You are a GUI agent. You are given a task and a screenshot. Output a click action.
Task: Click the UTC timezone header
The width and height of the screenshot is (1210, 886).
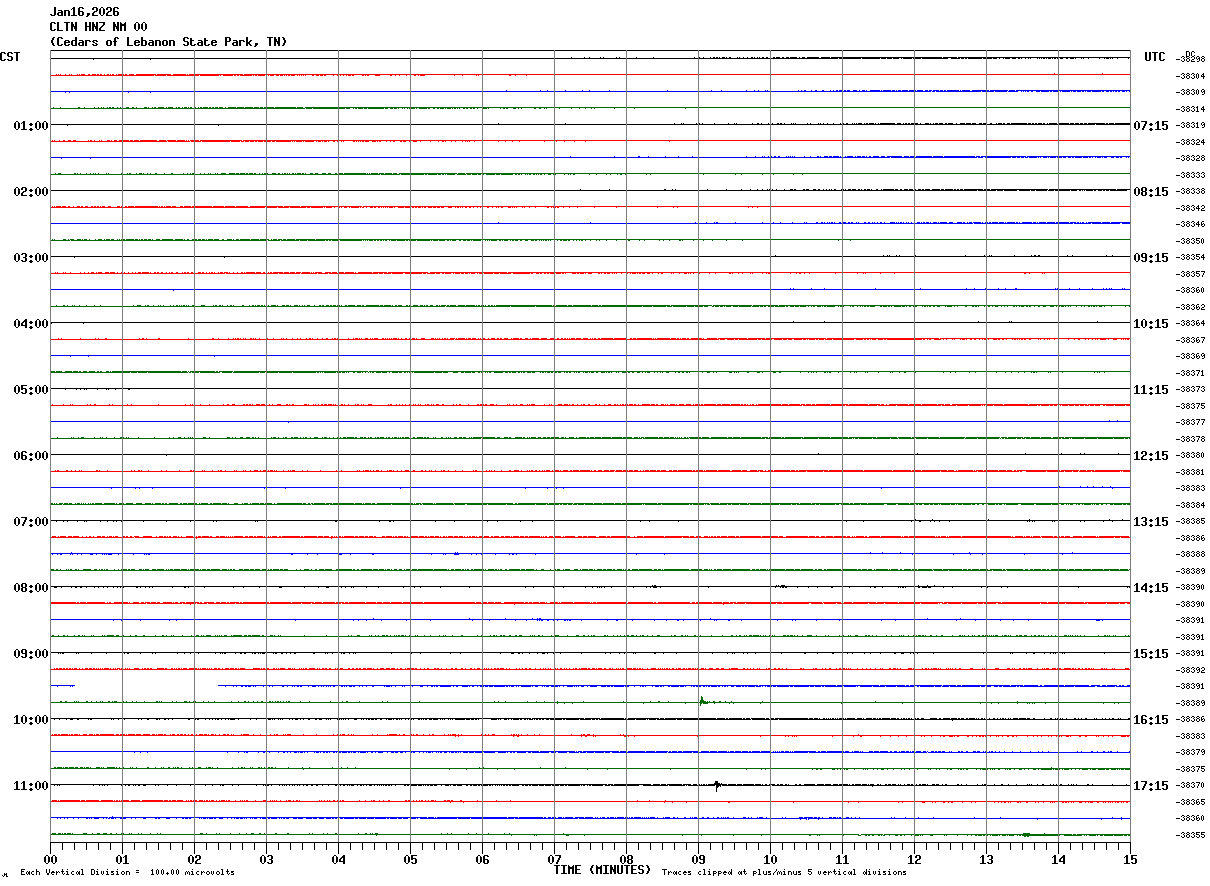(1155, 57)
